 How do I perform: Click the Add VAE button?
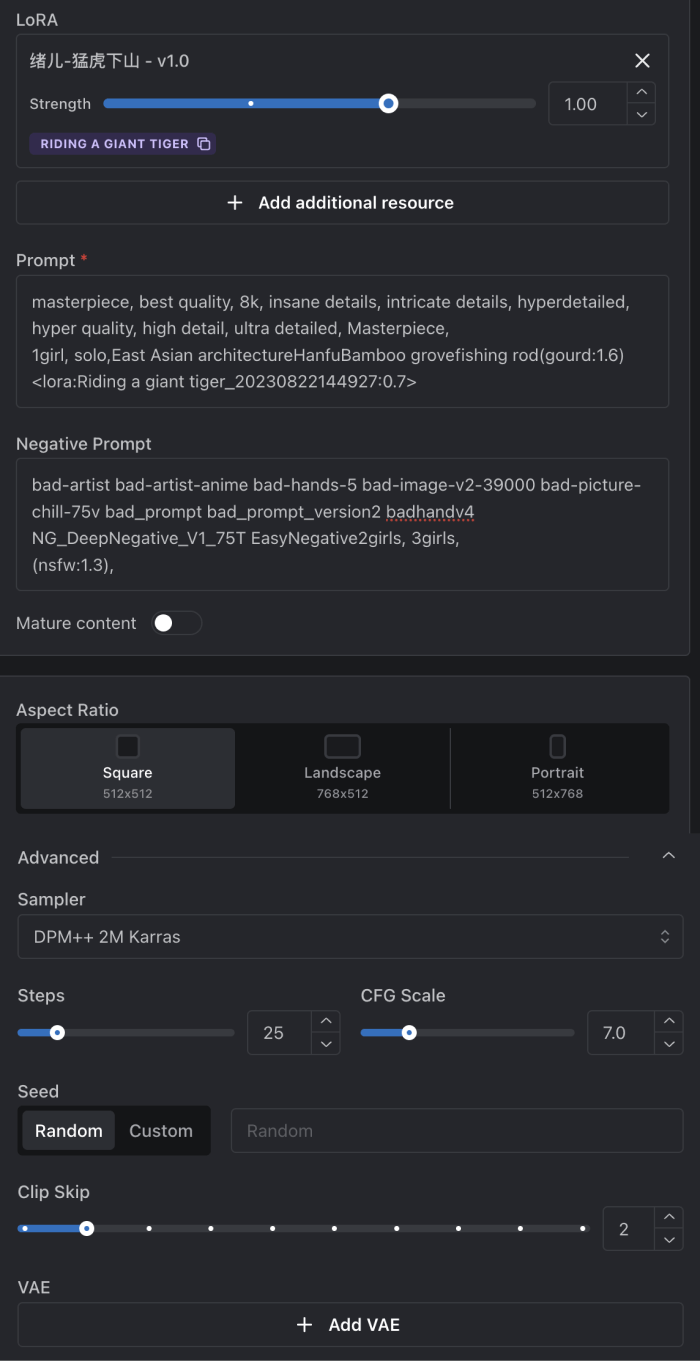pyautogui.click(x=350, y=1325)
